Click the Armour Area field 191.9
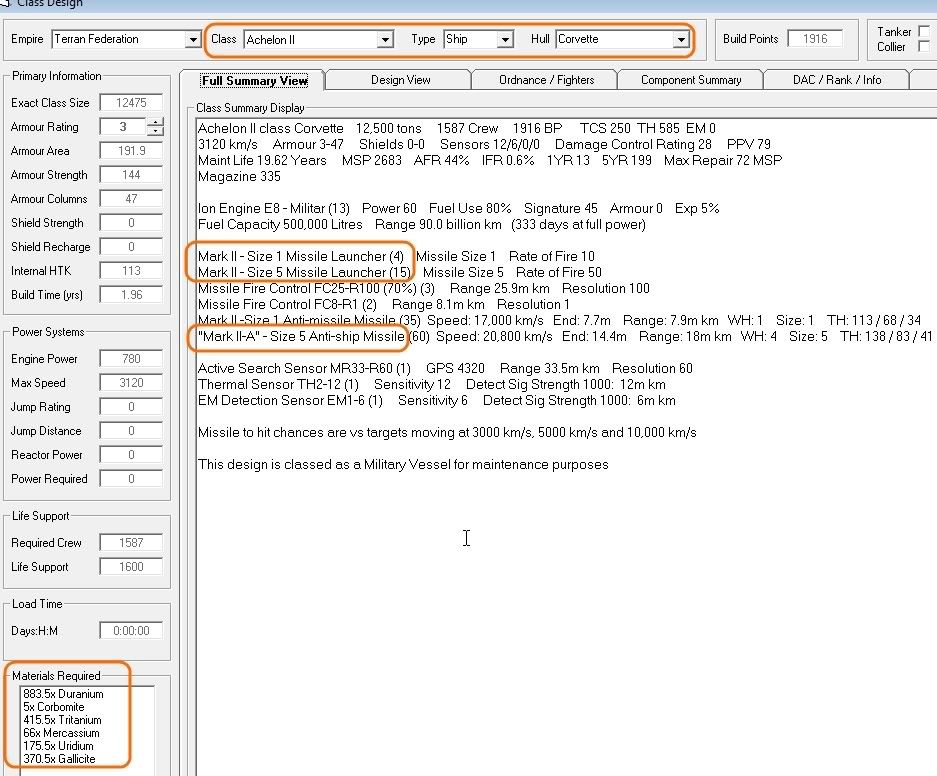937x776 pixels. (x=131, y=151)
